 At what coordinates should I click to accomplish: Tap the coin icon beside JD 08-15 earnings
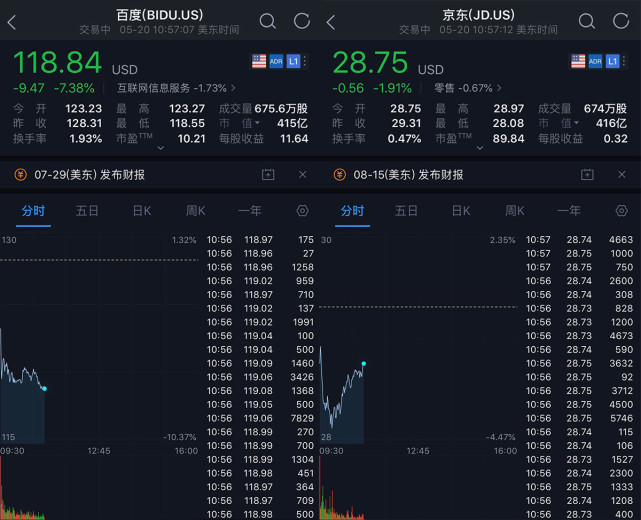pos(340,175)
